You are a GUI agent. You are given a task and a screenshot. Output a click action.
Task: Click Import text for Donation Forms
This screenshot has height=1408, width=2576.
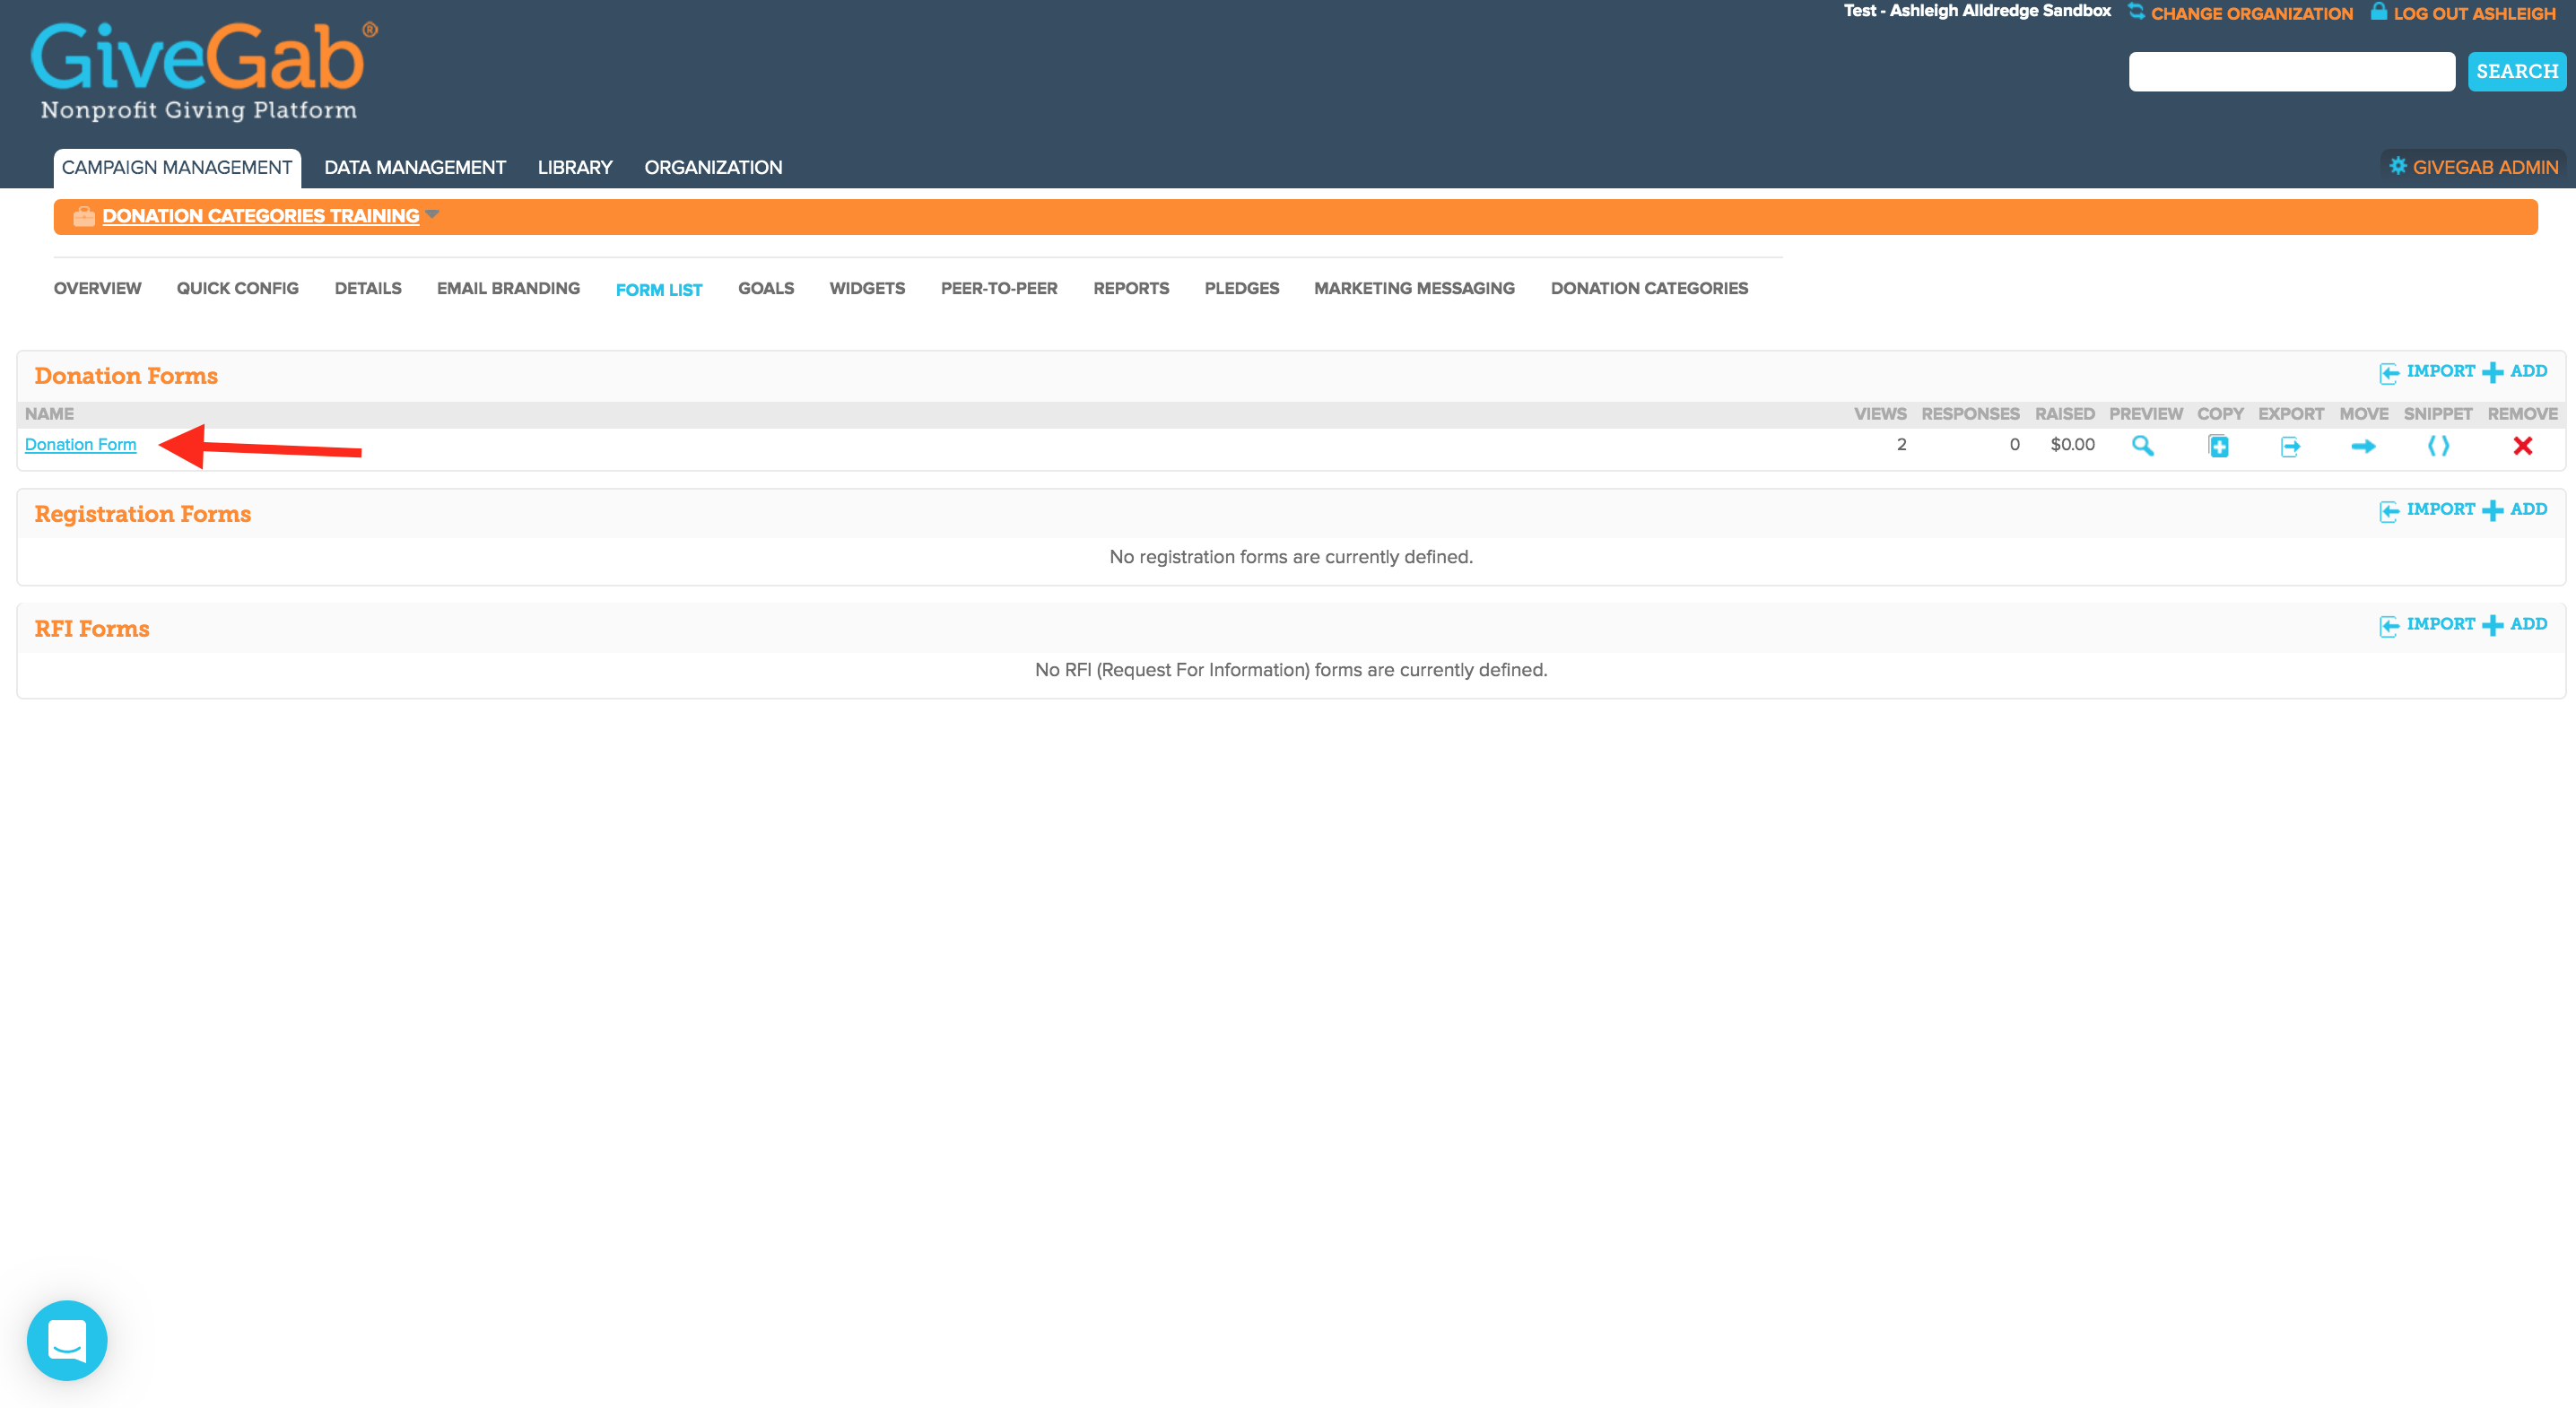point(2440,371)
